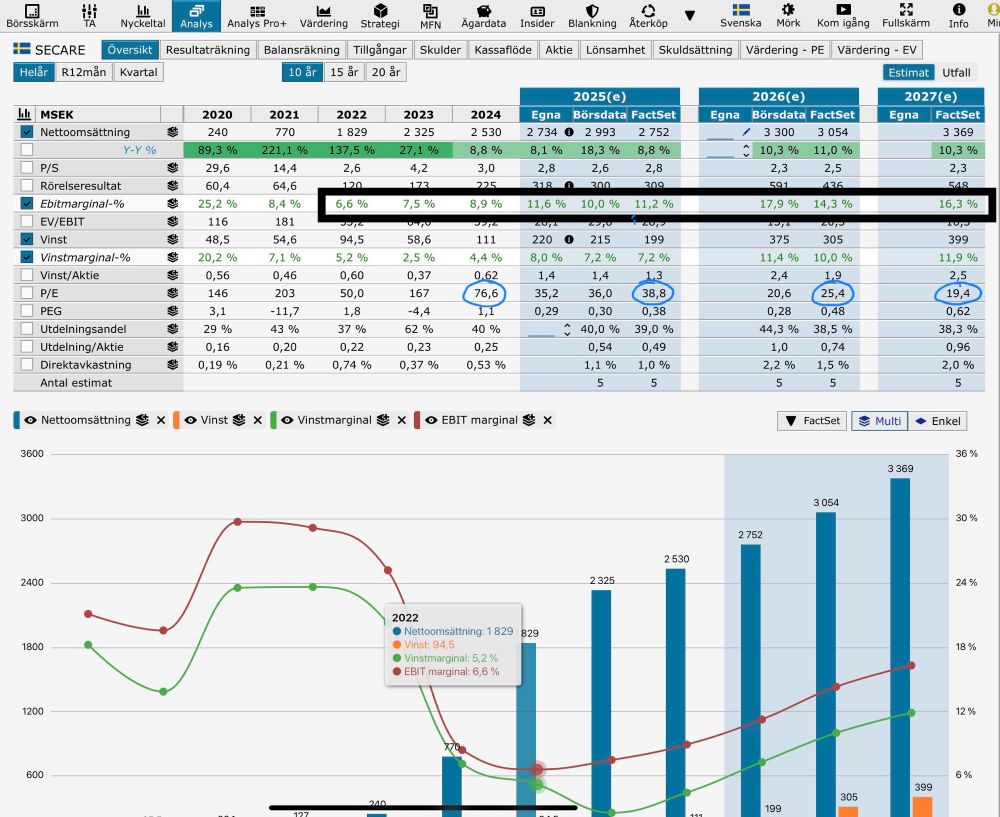Check the P/E row checkbox
The height and width of the screenshot is (817, 1000).
26,293
